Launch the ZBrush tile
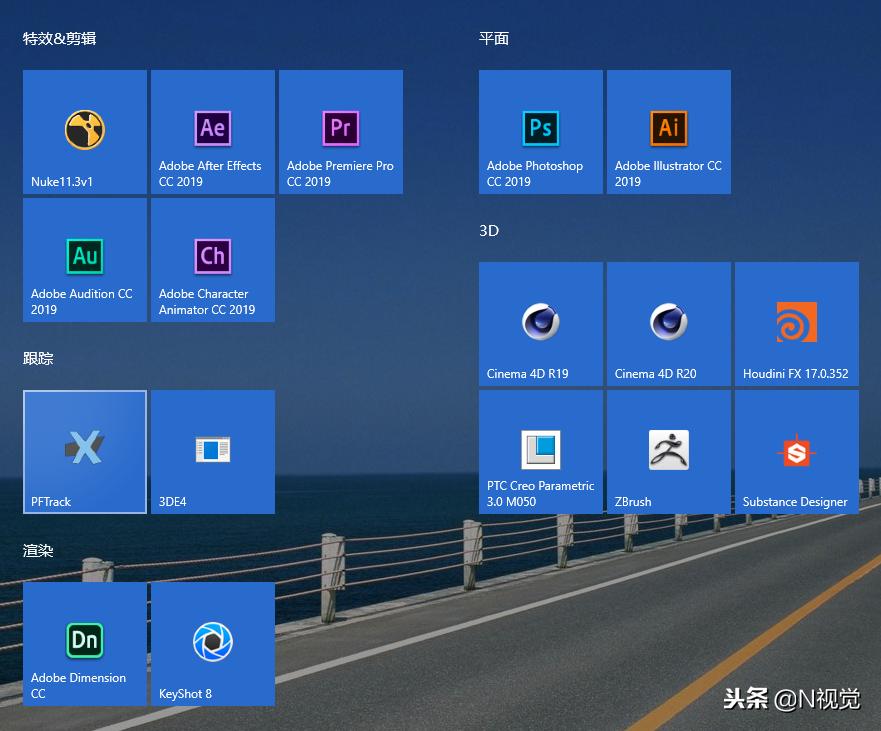Viewport: 881px width, 731px height. coord(669,452)
